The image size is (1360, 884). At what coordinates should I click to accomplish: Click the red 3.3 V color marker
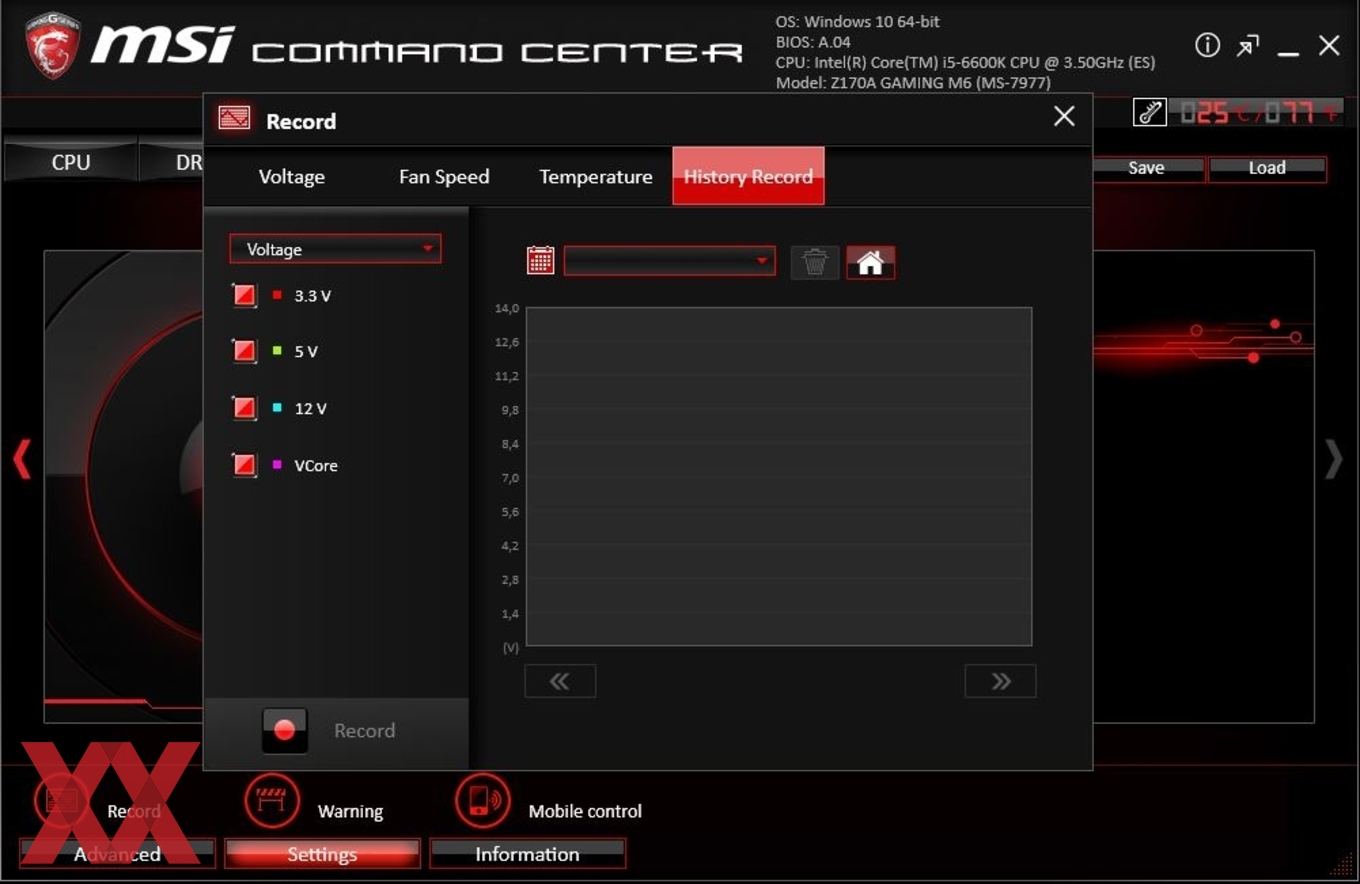277,295
